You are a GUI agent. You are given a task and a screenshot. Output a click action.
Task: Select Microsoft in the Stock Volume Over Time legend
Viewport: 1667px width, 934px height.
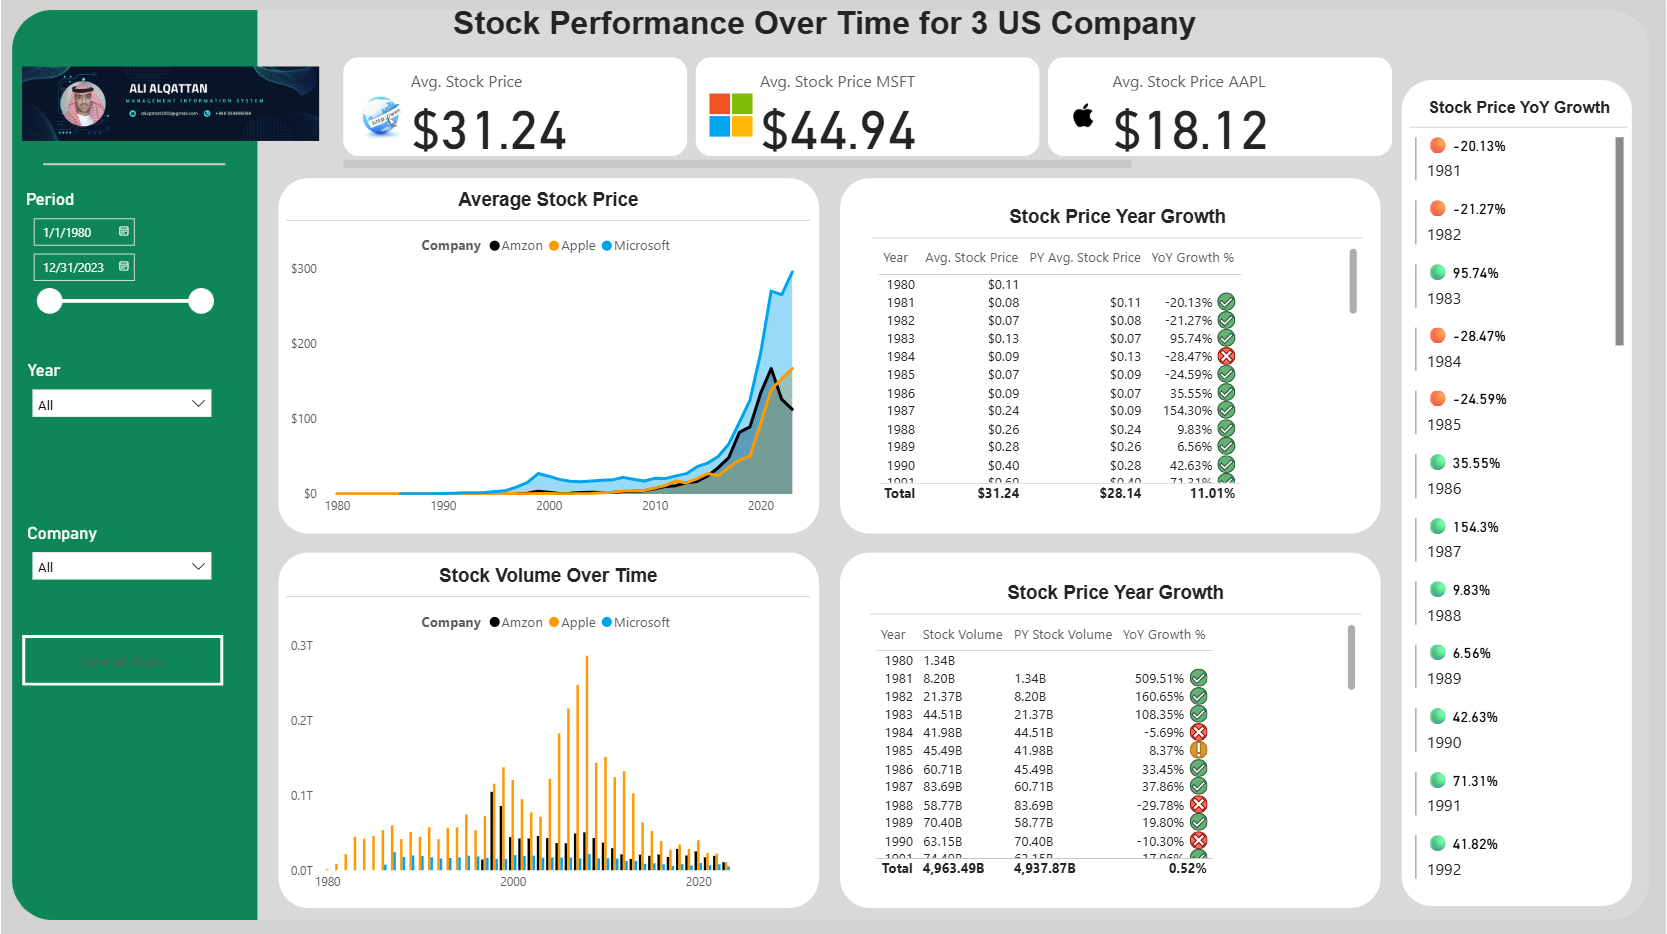click(x=636, y=623)
